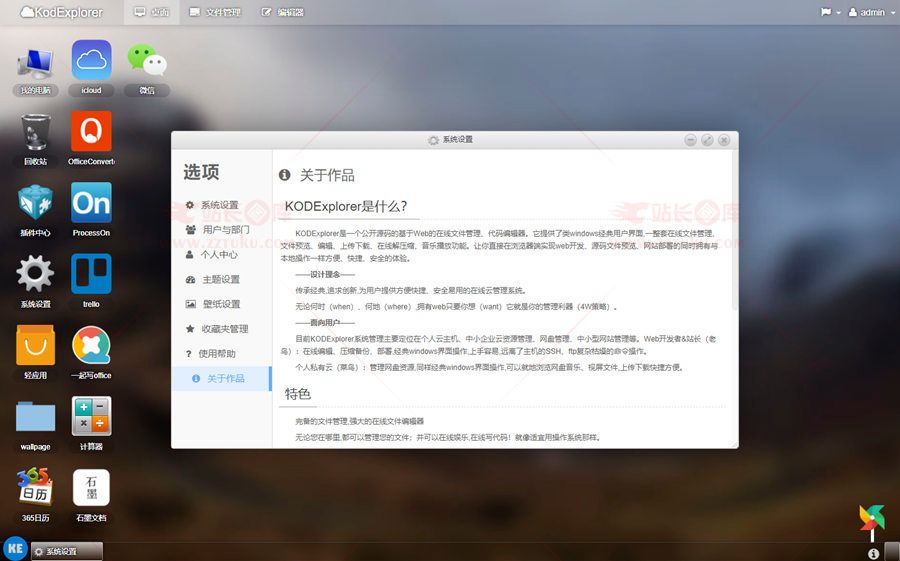The image size is (900, 561).
Task: Click the dialog content scrollbar
Action: 735,230
